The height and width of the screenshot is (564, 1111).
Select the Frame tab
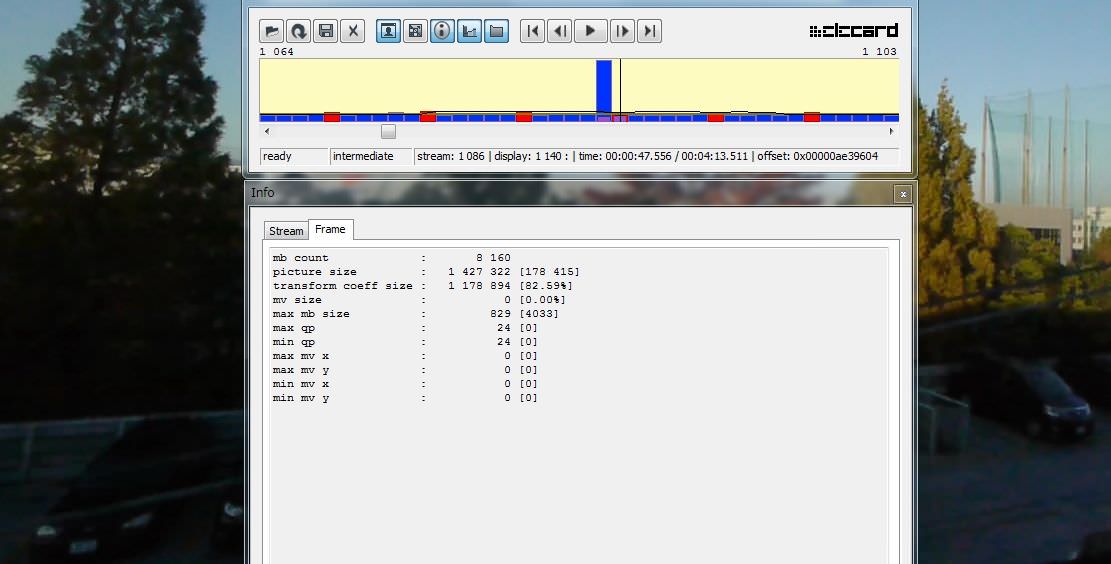(330, 230)
